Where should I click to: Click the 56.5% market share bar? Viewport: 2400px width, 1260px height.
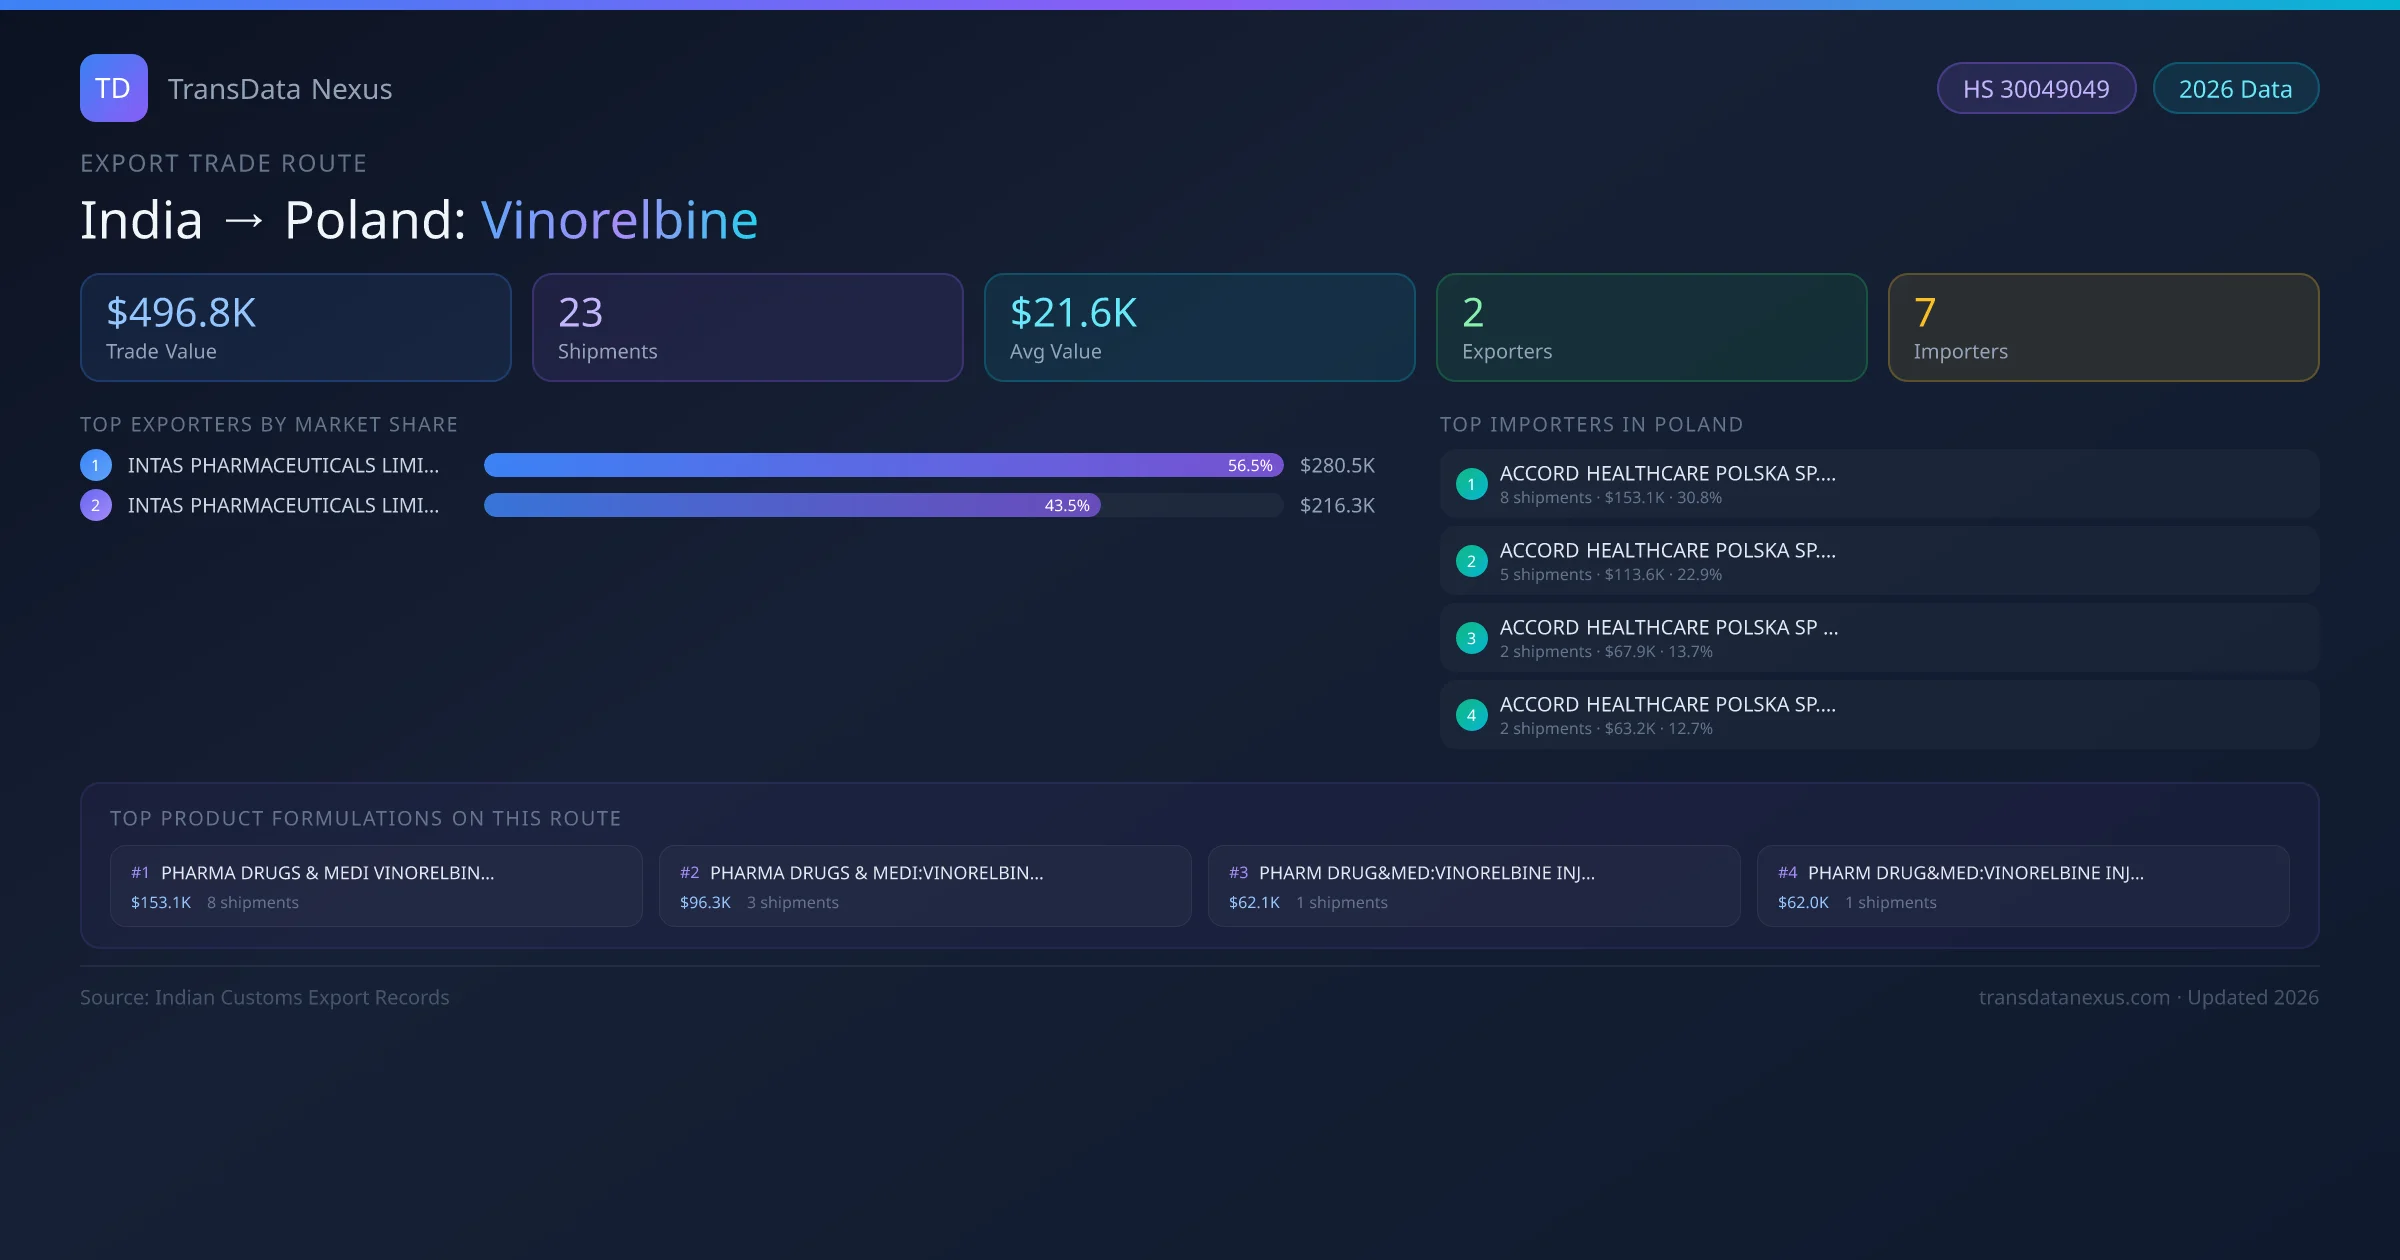pos(882,465)
